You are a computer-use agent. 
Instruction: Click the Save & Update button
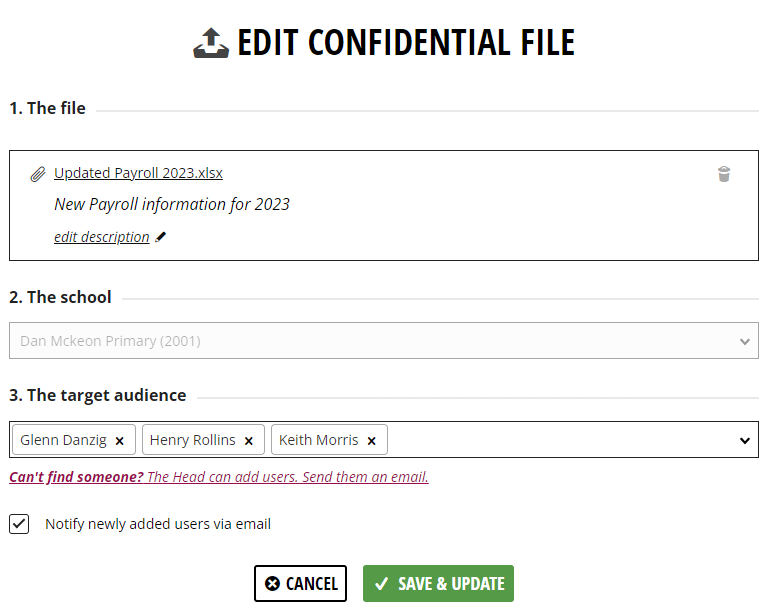(438, 583)
